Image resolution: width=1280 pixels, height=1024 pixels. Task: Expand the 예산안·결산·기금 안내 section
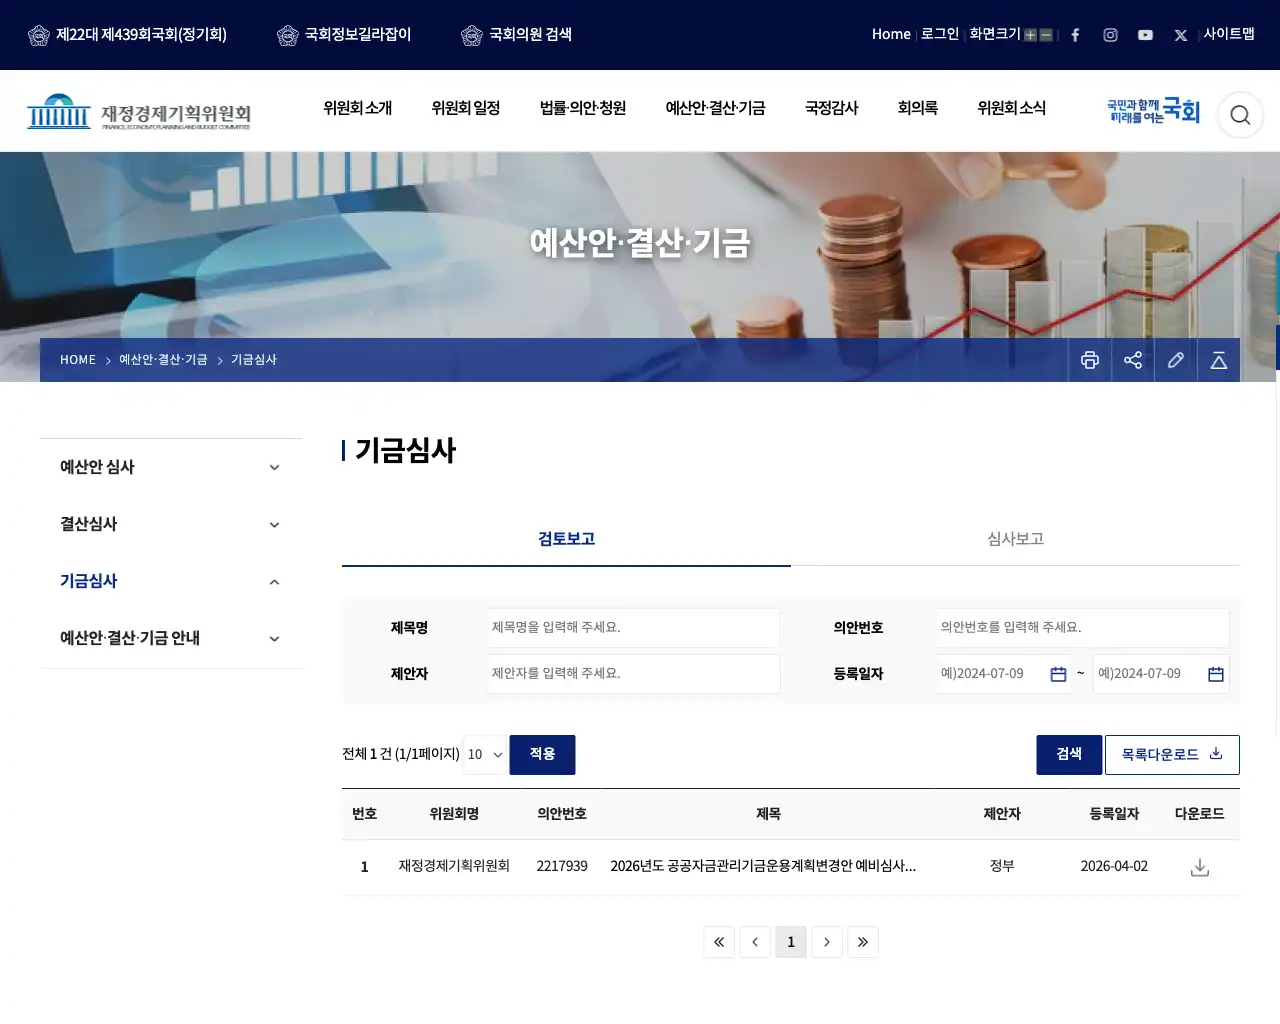[171, 638]
